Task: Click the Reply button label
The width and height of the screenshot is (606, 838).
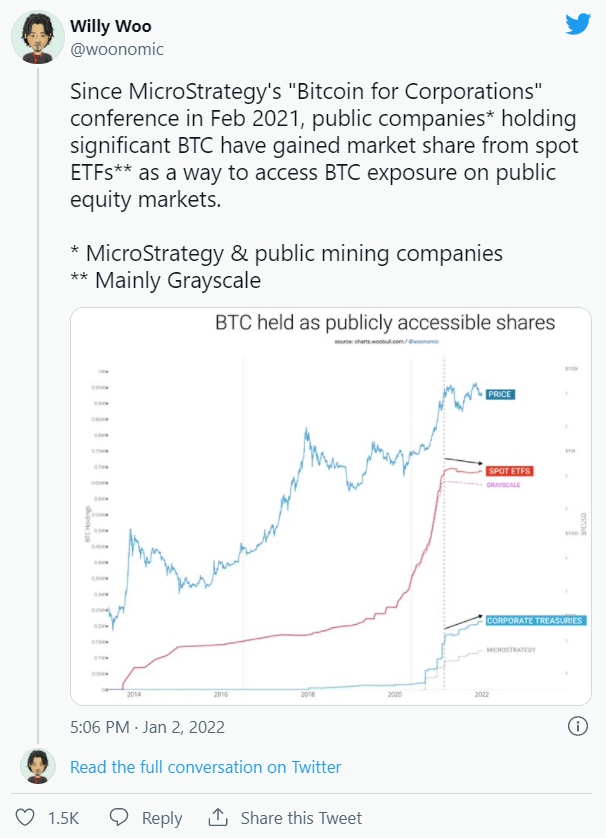Action: (161, 818)
